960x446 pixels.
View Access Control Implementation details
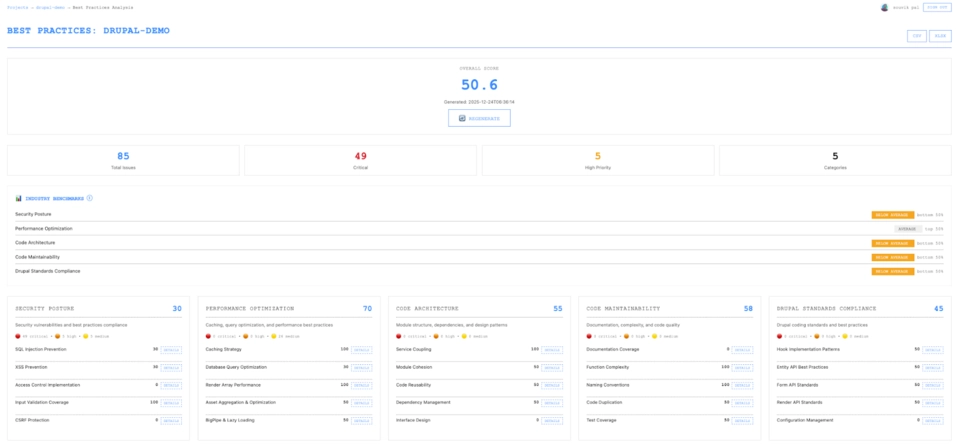click(171, 385)
